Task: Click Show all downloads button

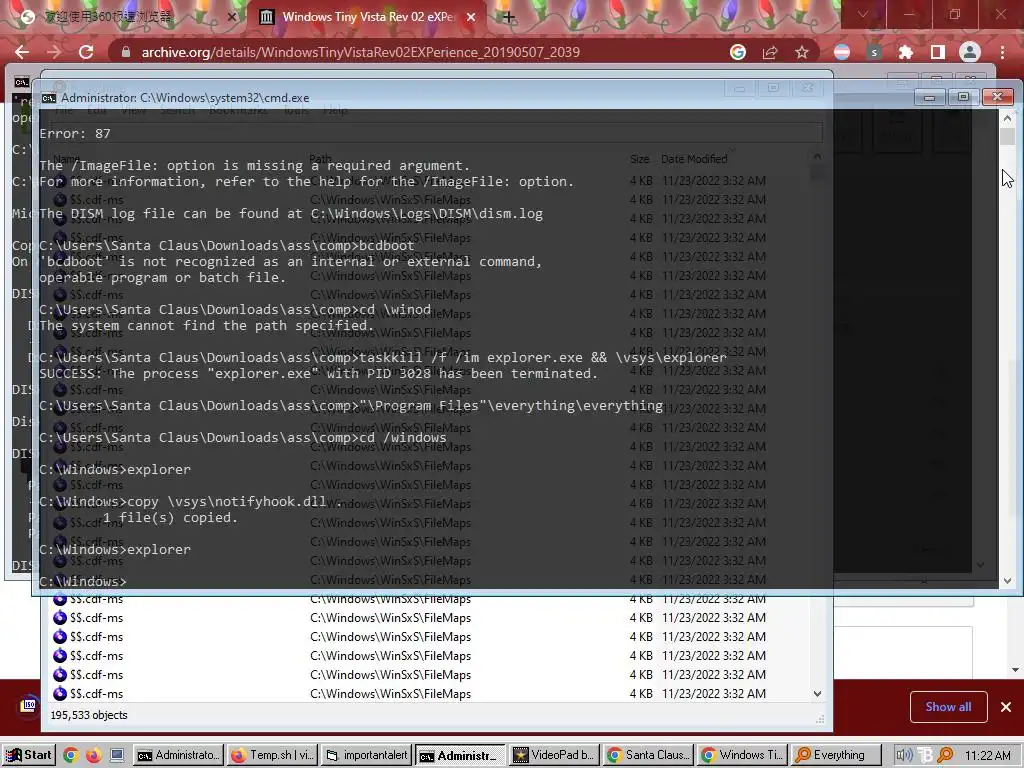Action: (x=948, y=707)
